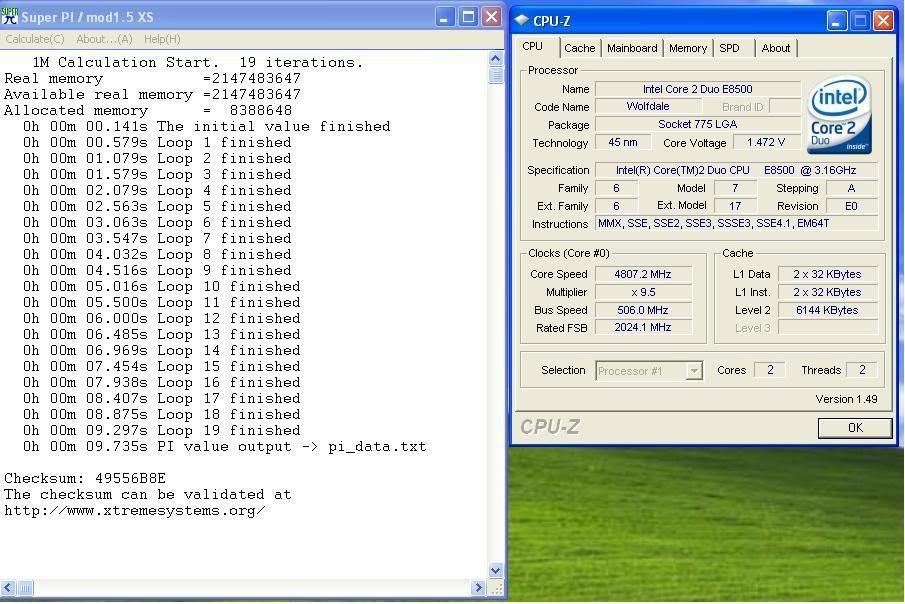Close the CPU-Z window
This screenshot has height=604, width=905.
(x=882, y=20)
